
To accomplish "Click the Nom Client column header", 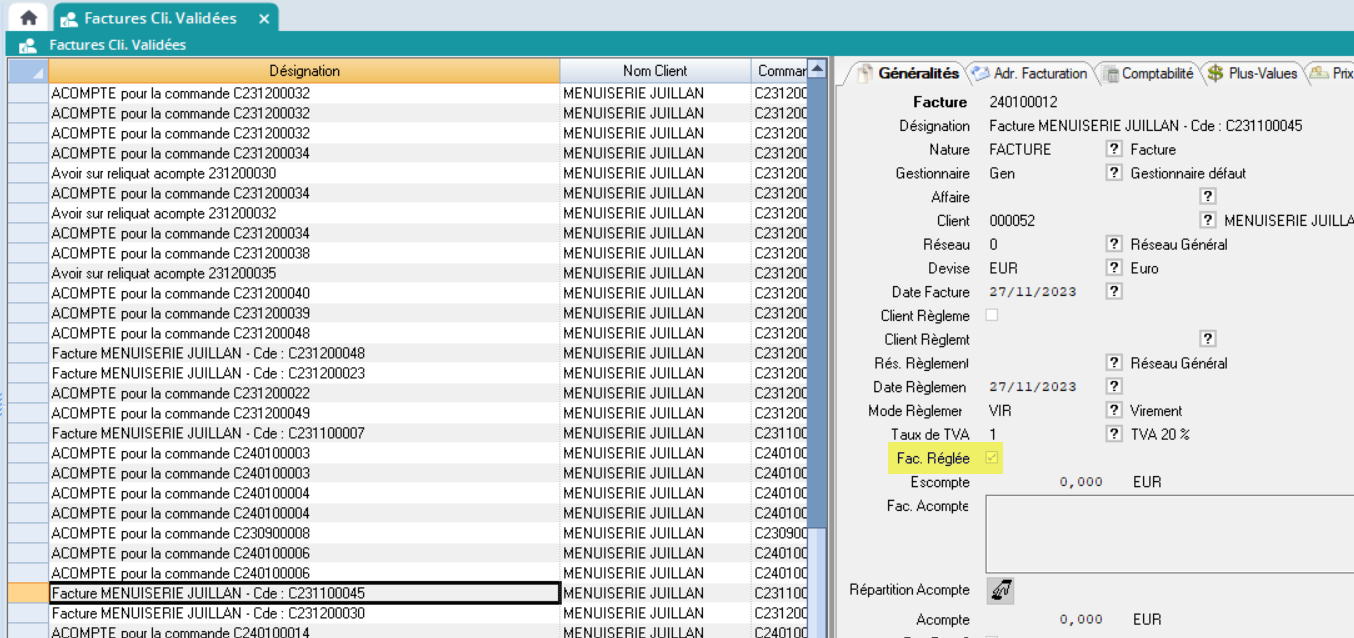I will point(655,71).
